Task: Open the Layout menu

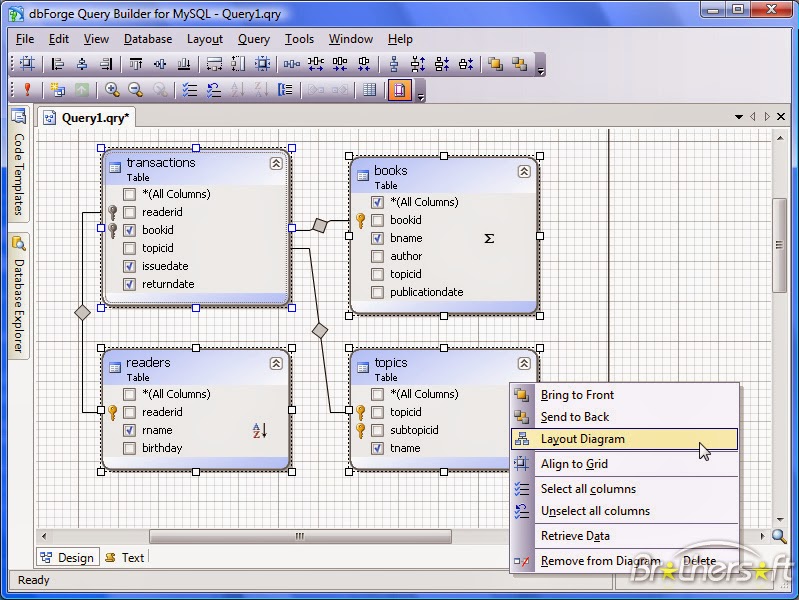Action: point(205,39)
